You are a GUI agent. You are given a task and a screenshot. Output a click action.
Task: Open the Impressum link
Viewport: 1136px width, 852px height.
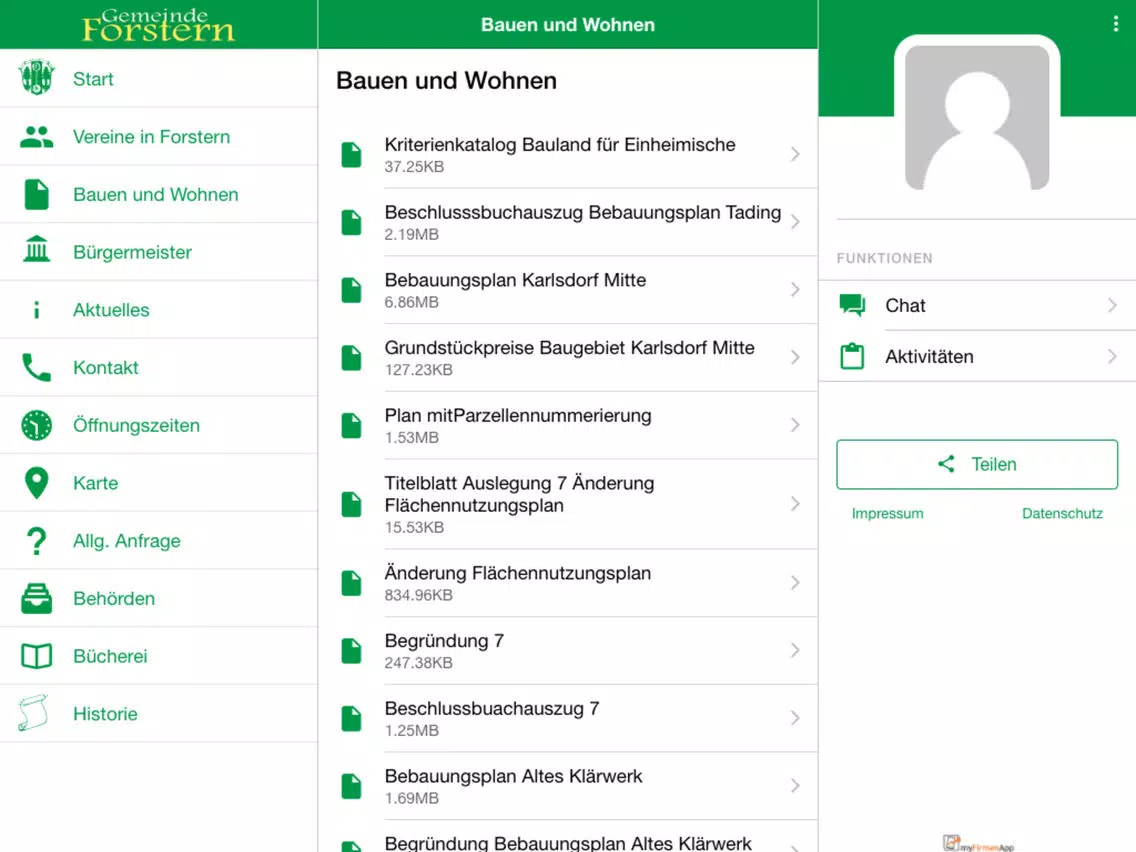(888, 514)
